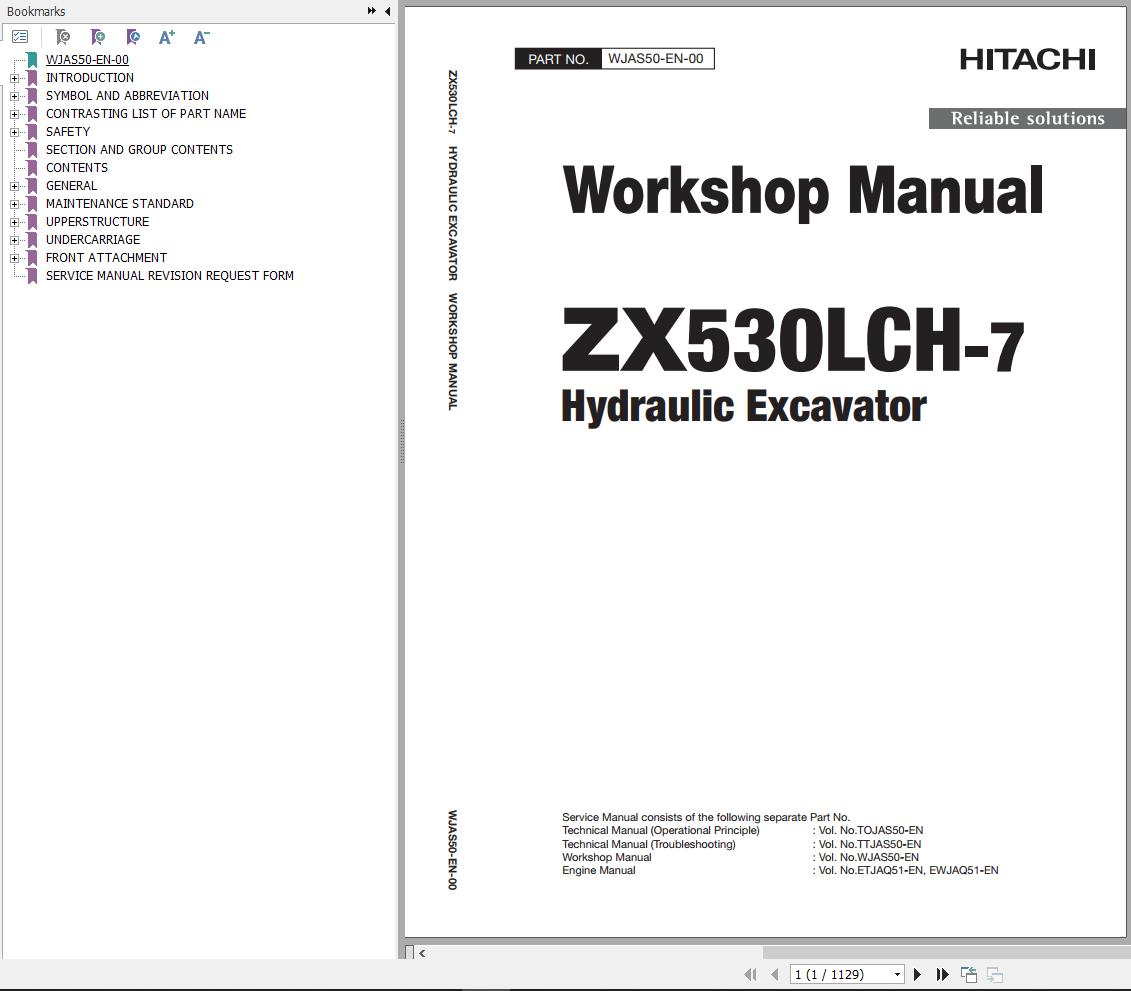The image size is (1131, 991).
Task: Click 'Engine Manual' line text
Action: (599, 871)
